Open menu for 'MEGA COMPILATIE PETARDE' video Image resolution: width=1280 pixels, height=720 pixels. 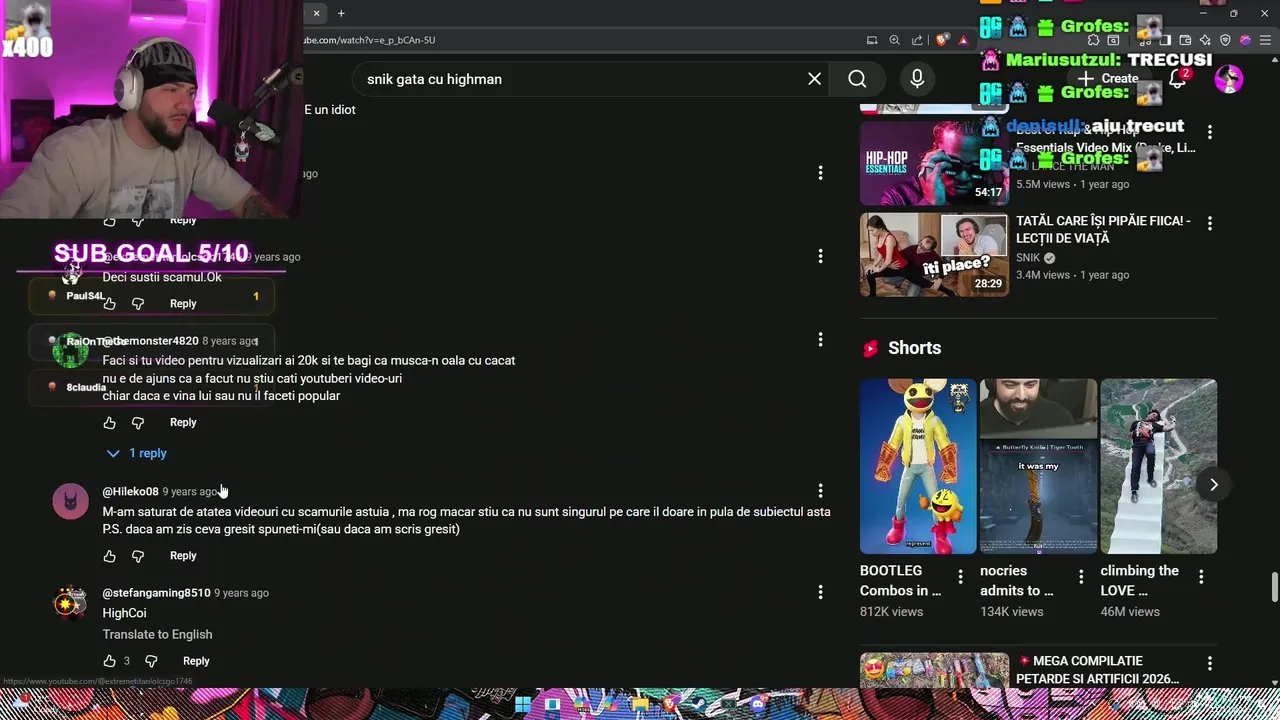click(x=1209, y=663)
